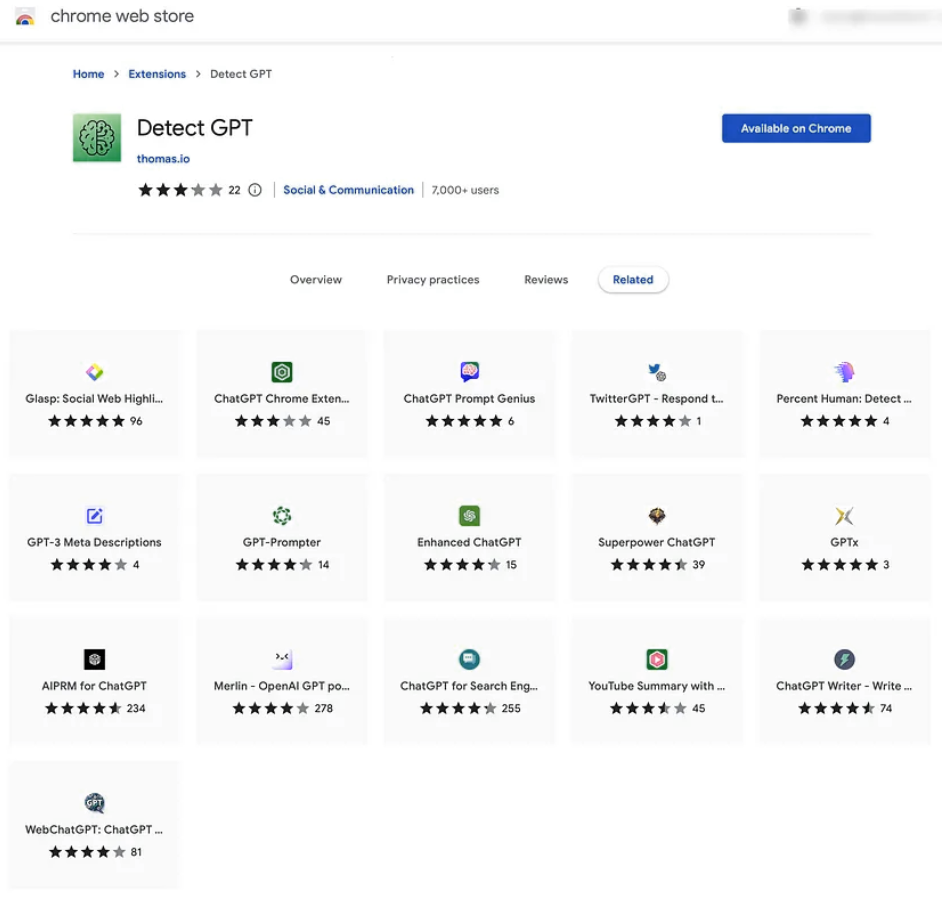Open the Enhanced ChatGPT icon

coord(469,515)
